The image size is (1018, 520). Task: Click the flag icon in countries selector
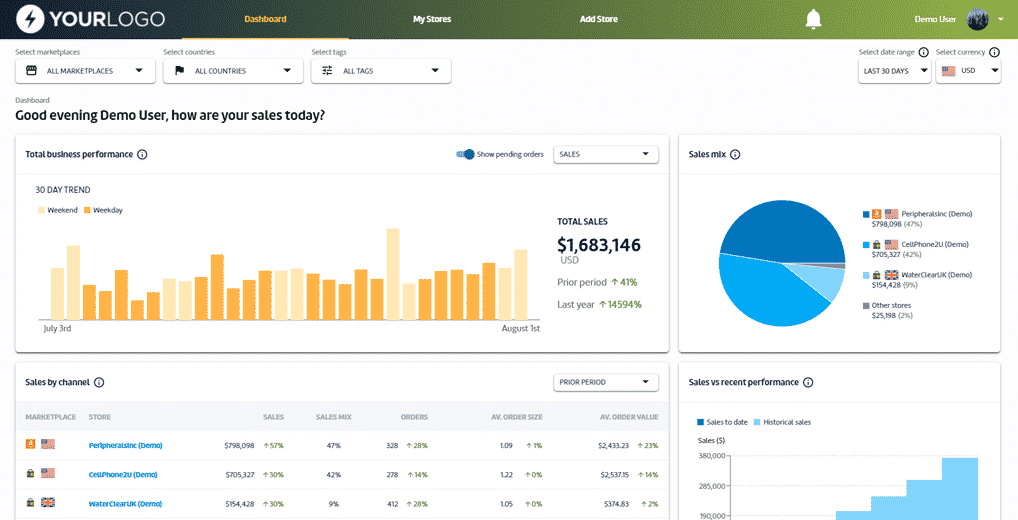click(x=180, y=71)
